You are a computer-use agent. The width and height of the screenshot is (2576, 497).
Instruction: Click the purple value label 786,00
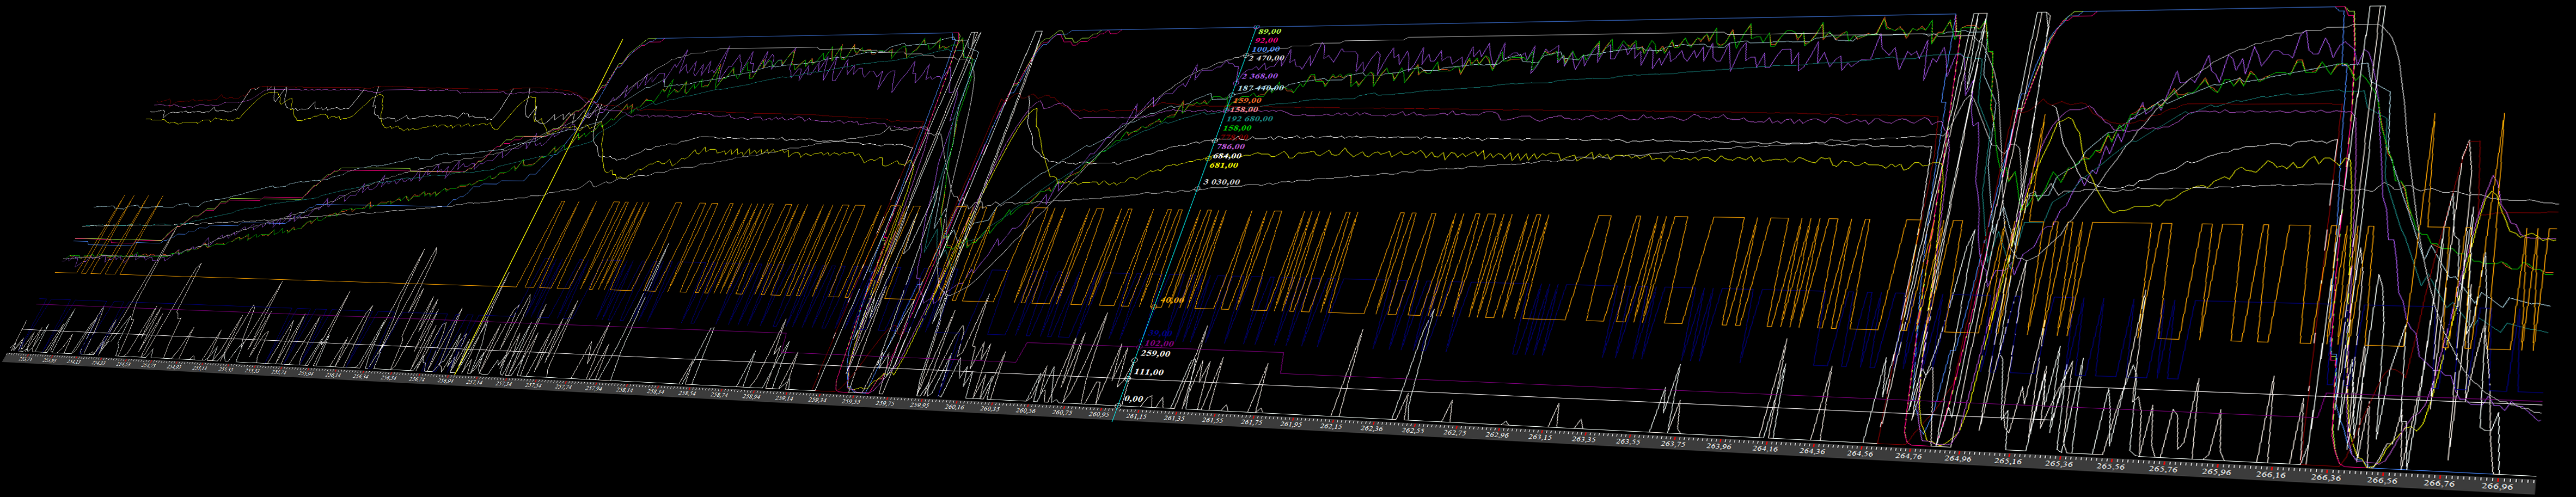(1230, 147)
